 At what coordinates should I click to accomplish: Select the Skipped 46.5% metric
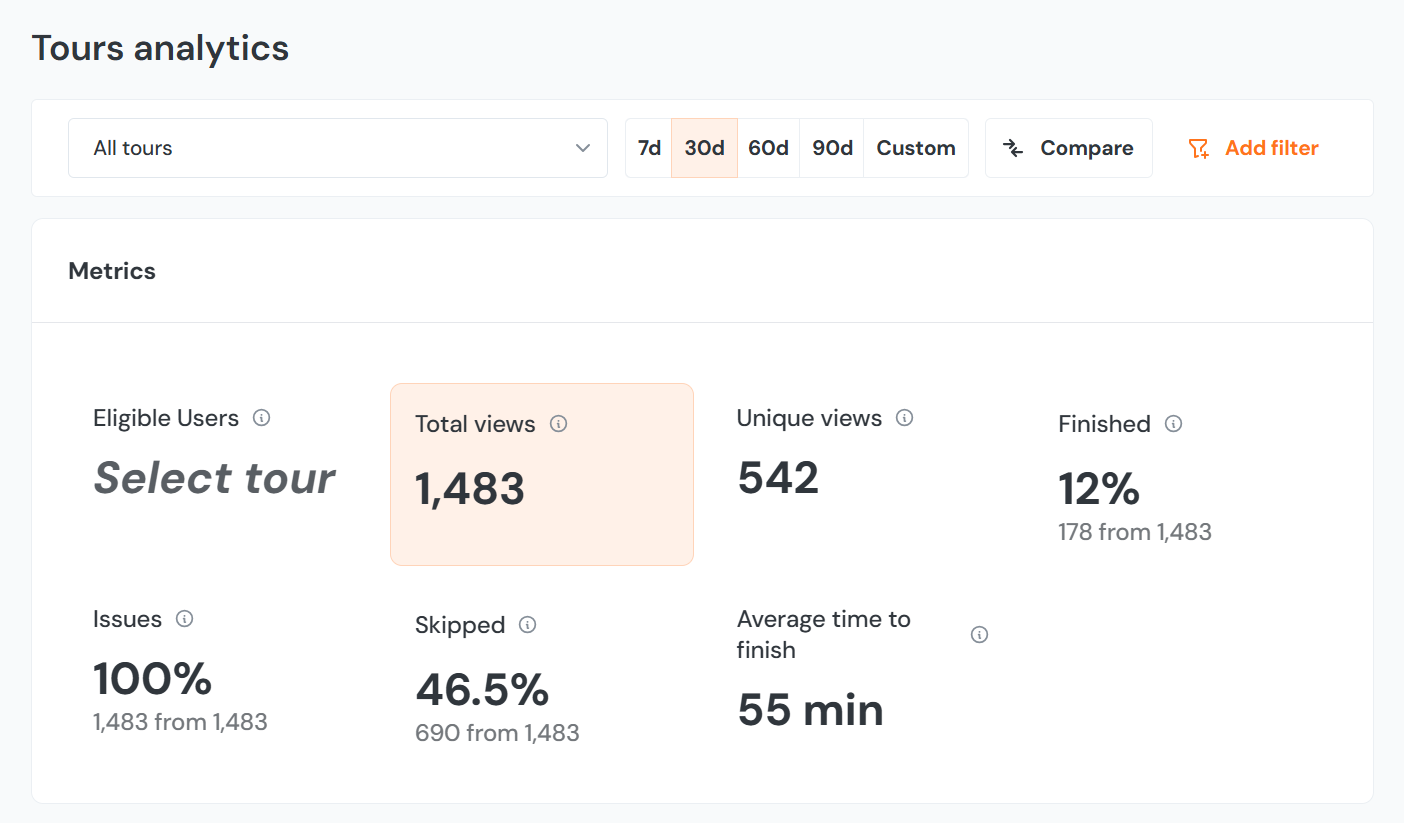(x=482, y=689)
